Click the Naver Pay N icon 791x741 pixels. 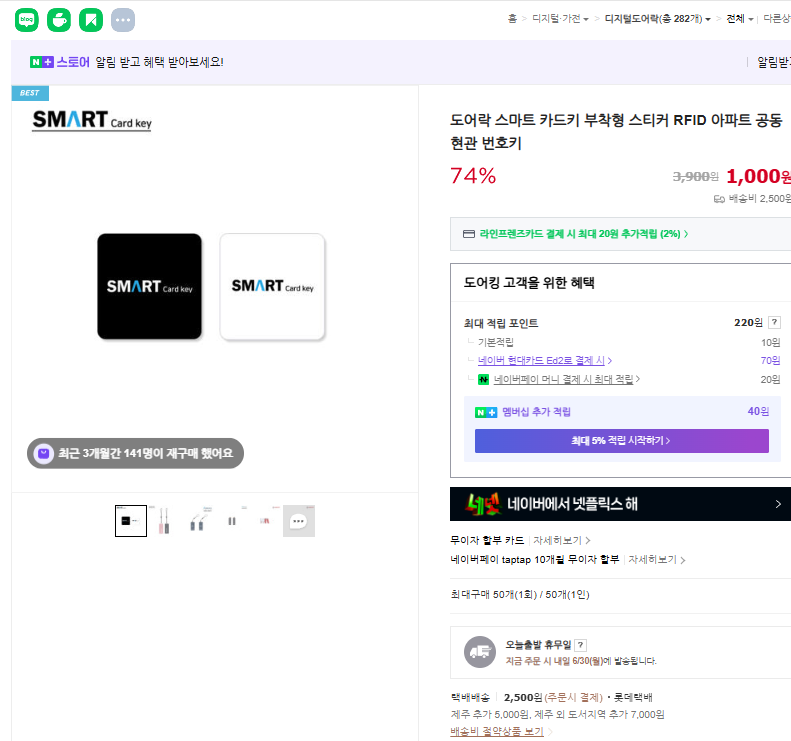coord(483,379)
